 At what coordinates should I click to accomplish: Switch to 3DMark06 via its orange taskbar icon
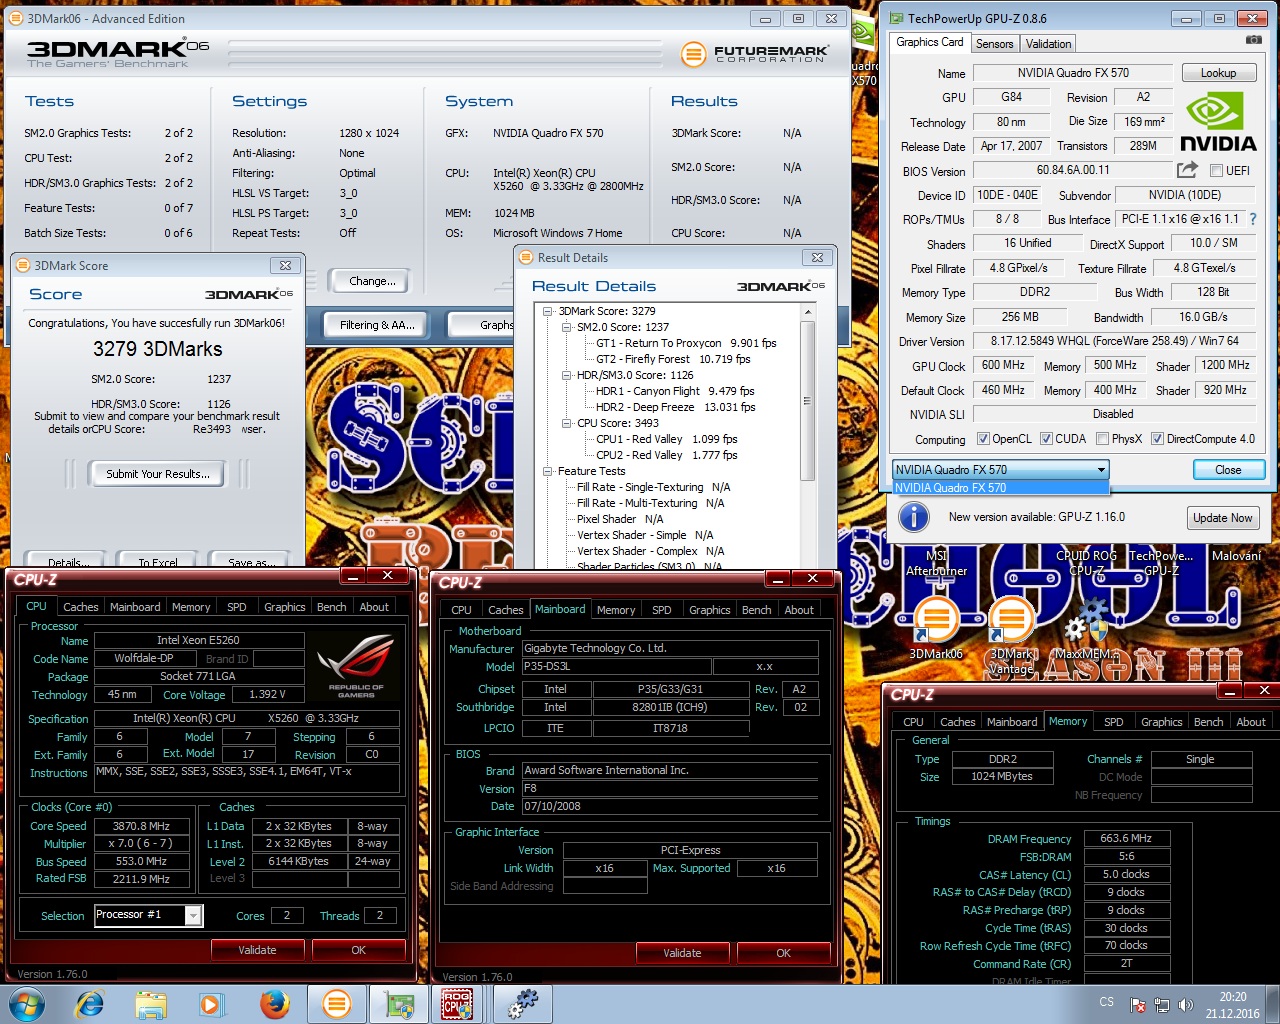(337, 1004)
